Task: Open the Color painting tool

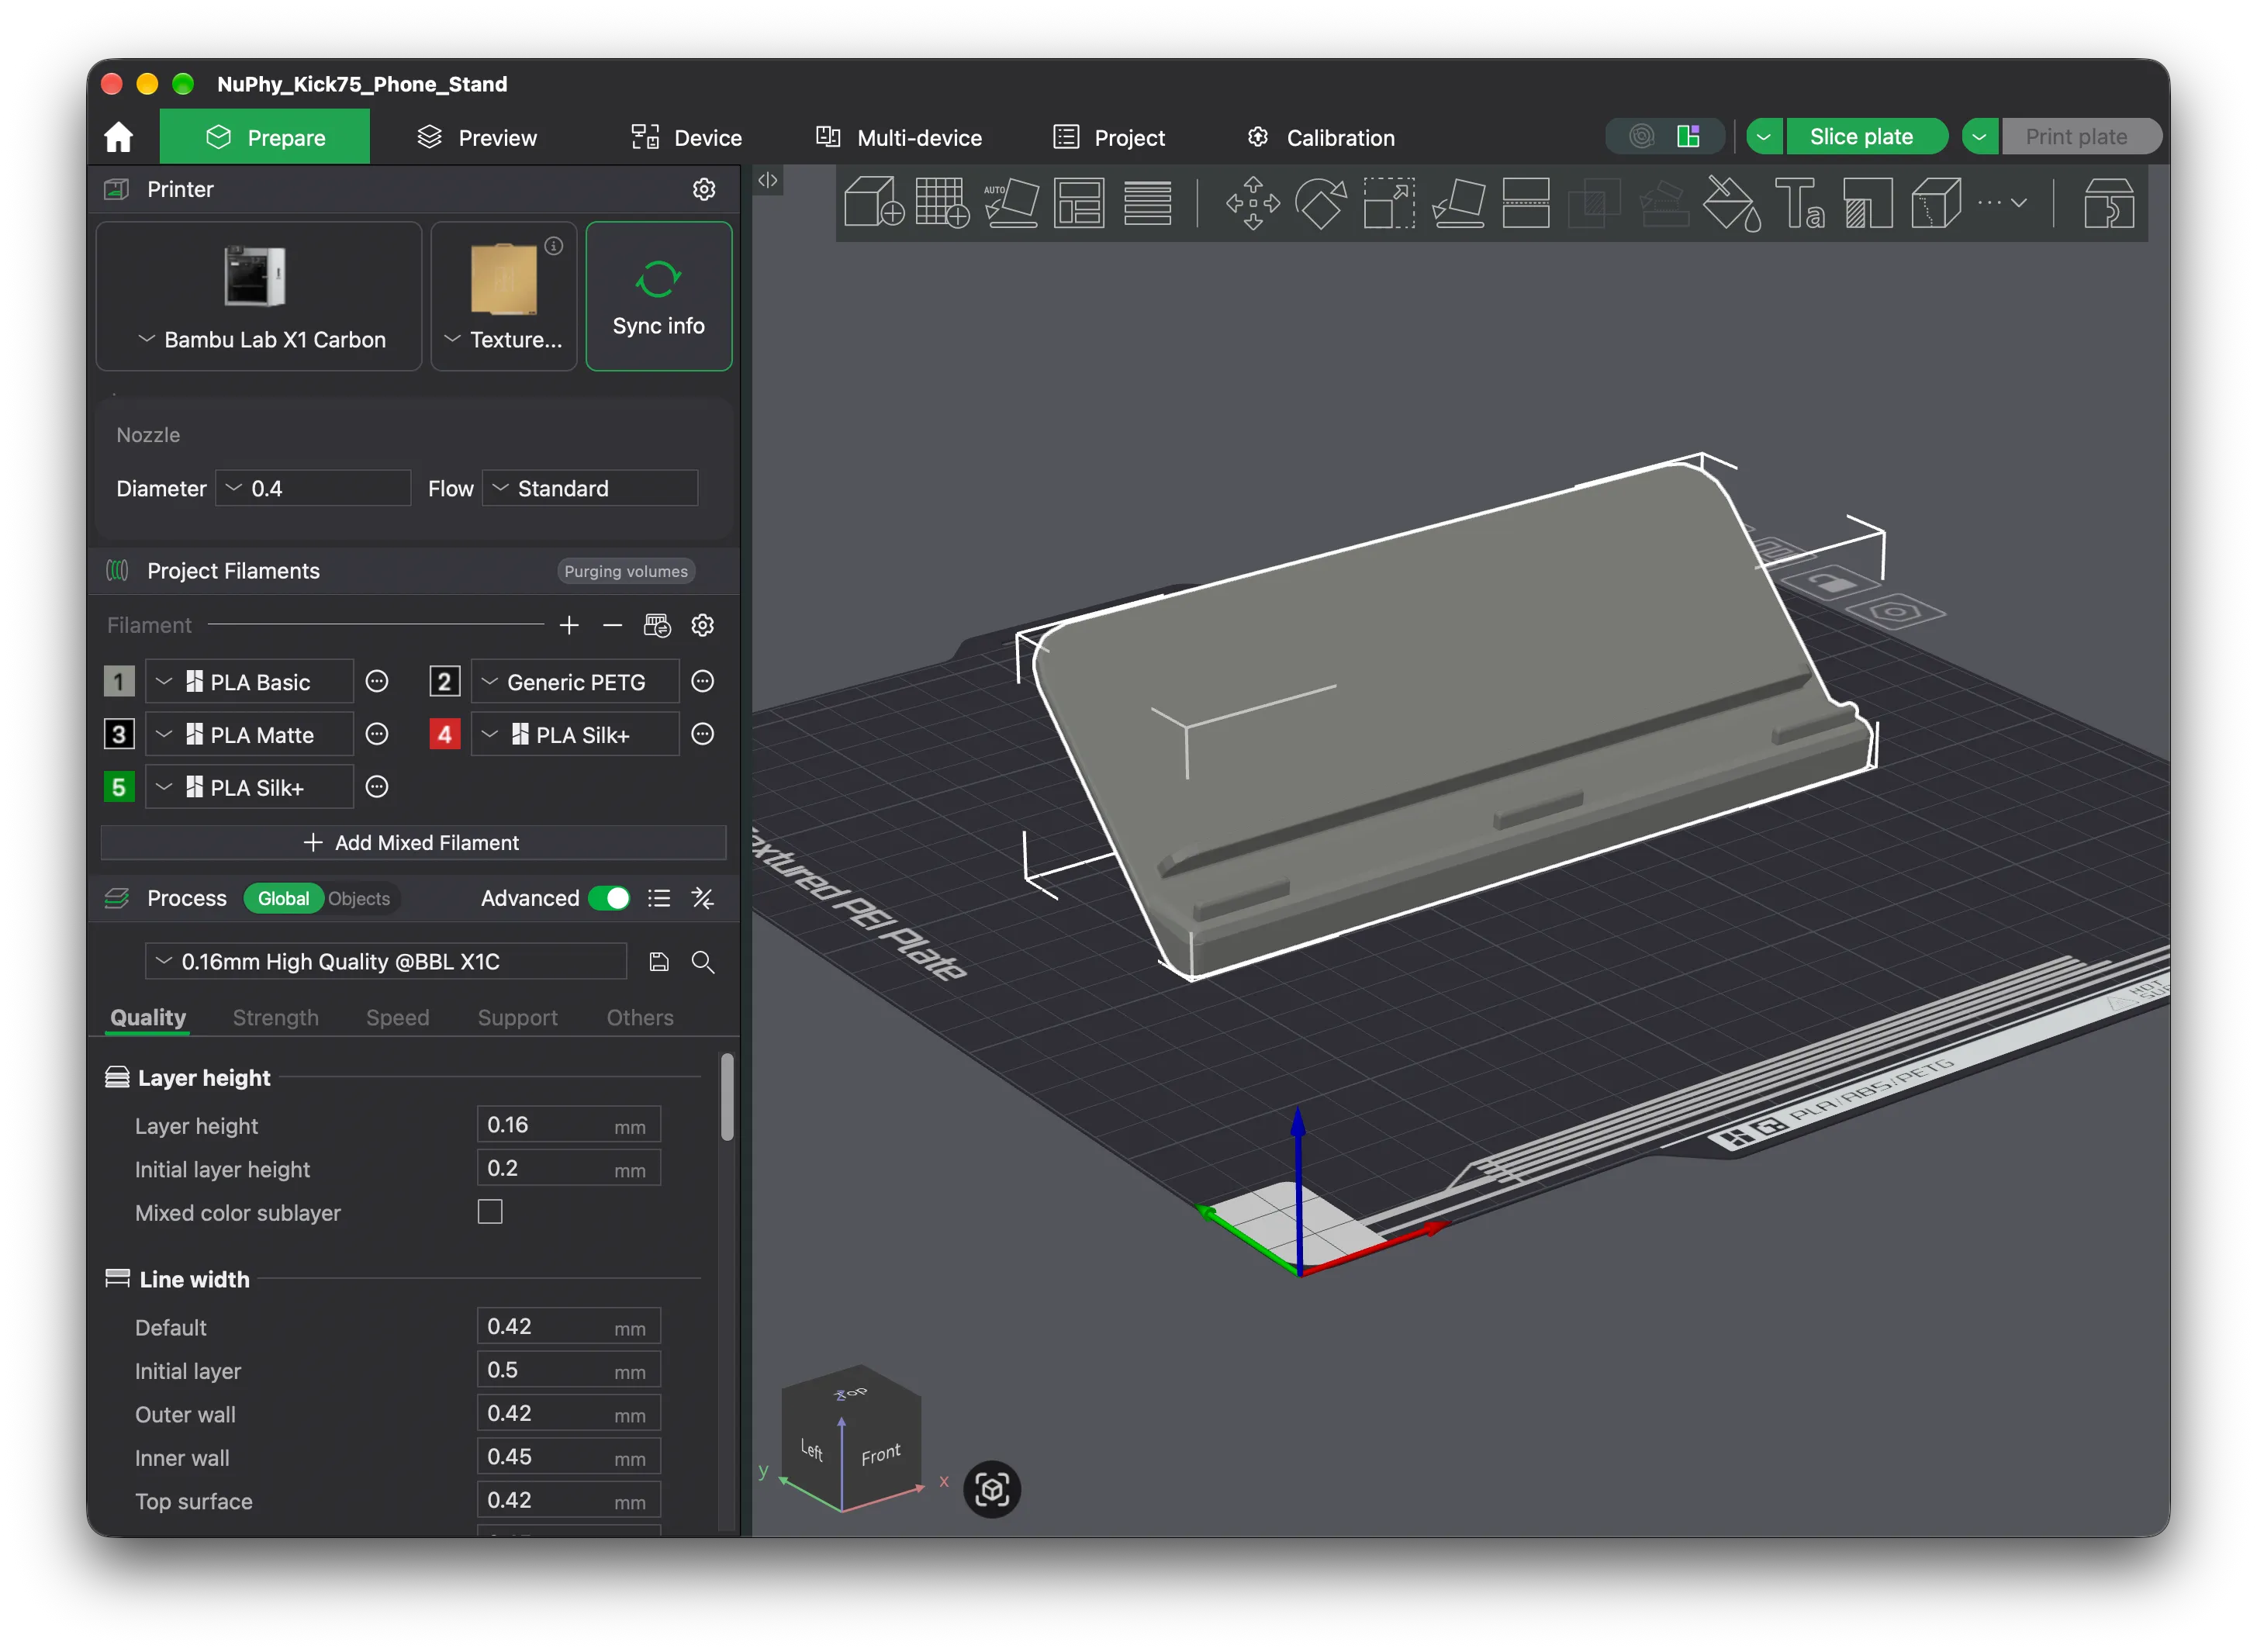Action: [1731, 202]
